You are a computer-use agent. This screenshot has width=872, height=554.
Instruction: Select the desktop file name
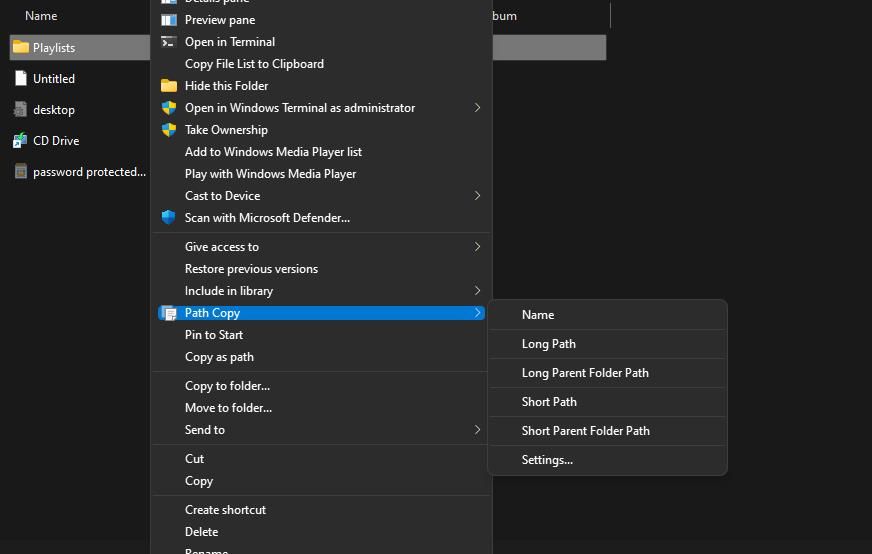click(x=54, y=110)
